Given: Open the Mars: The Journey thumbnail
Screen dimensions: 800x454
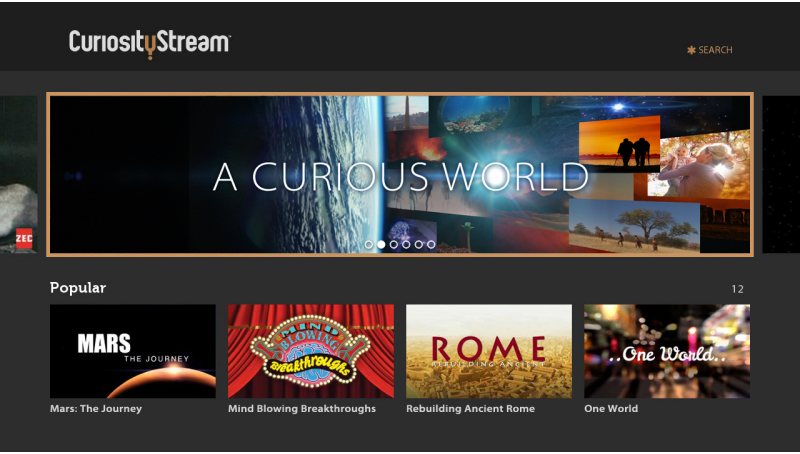Looking at the screenshot, I should (x=133, y=351).
